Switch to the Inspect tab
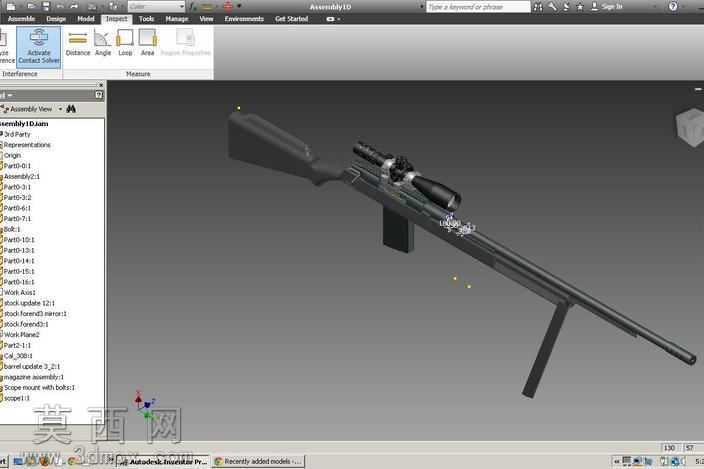The height and width of the screenshot is (469, 704). pyautogui.click(x=117, y=19)
